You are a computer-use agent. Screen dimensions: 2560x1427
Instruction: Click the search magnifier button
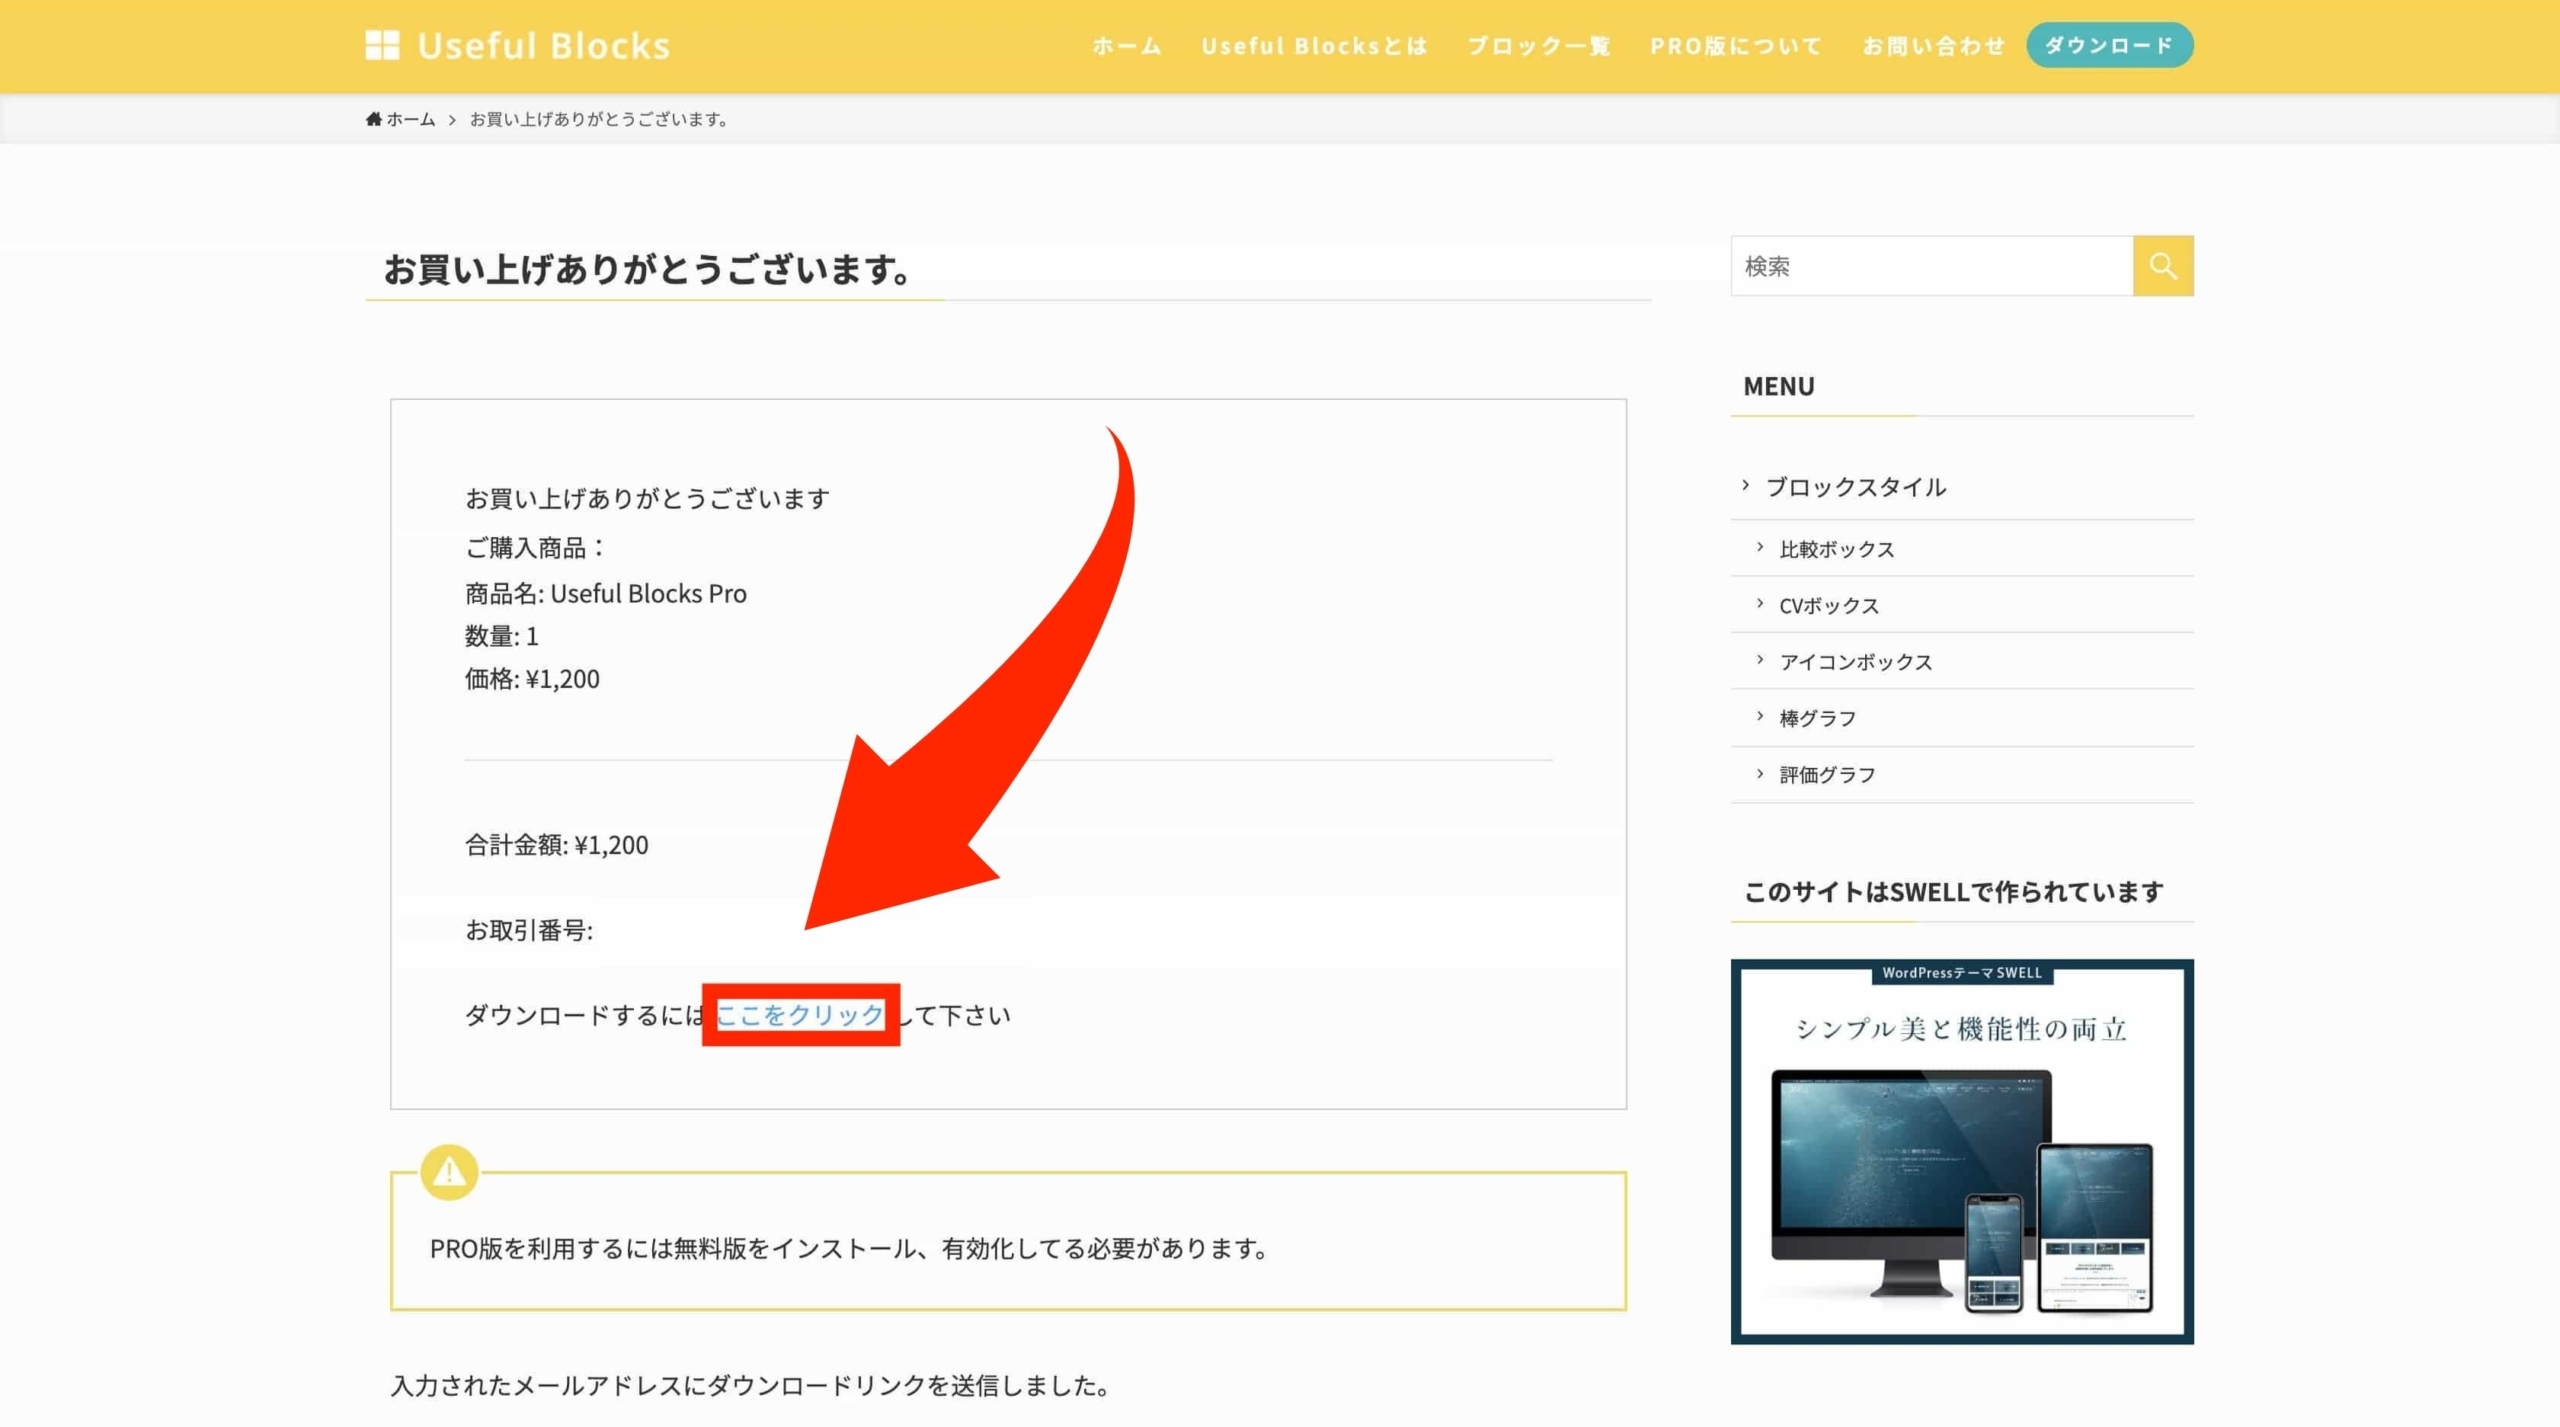pos(2163,266)
